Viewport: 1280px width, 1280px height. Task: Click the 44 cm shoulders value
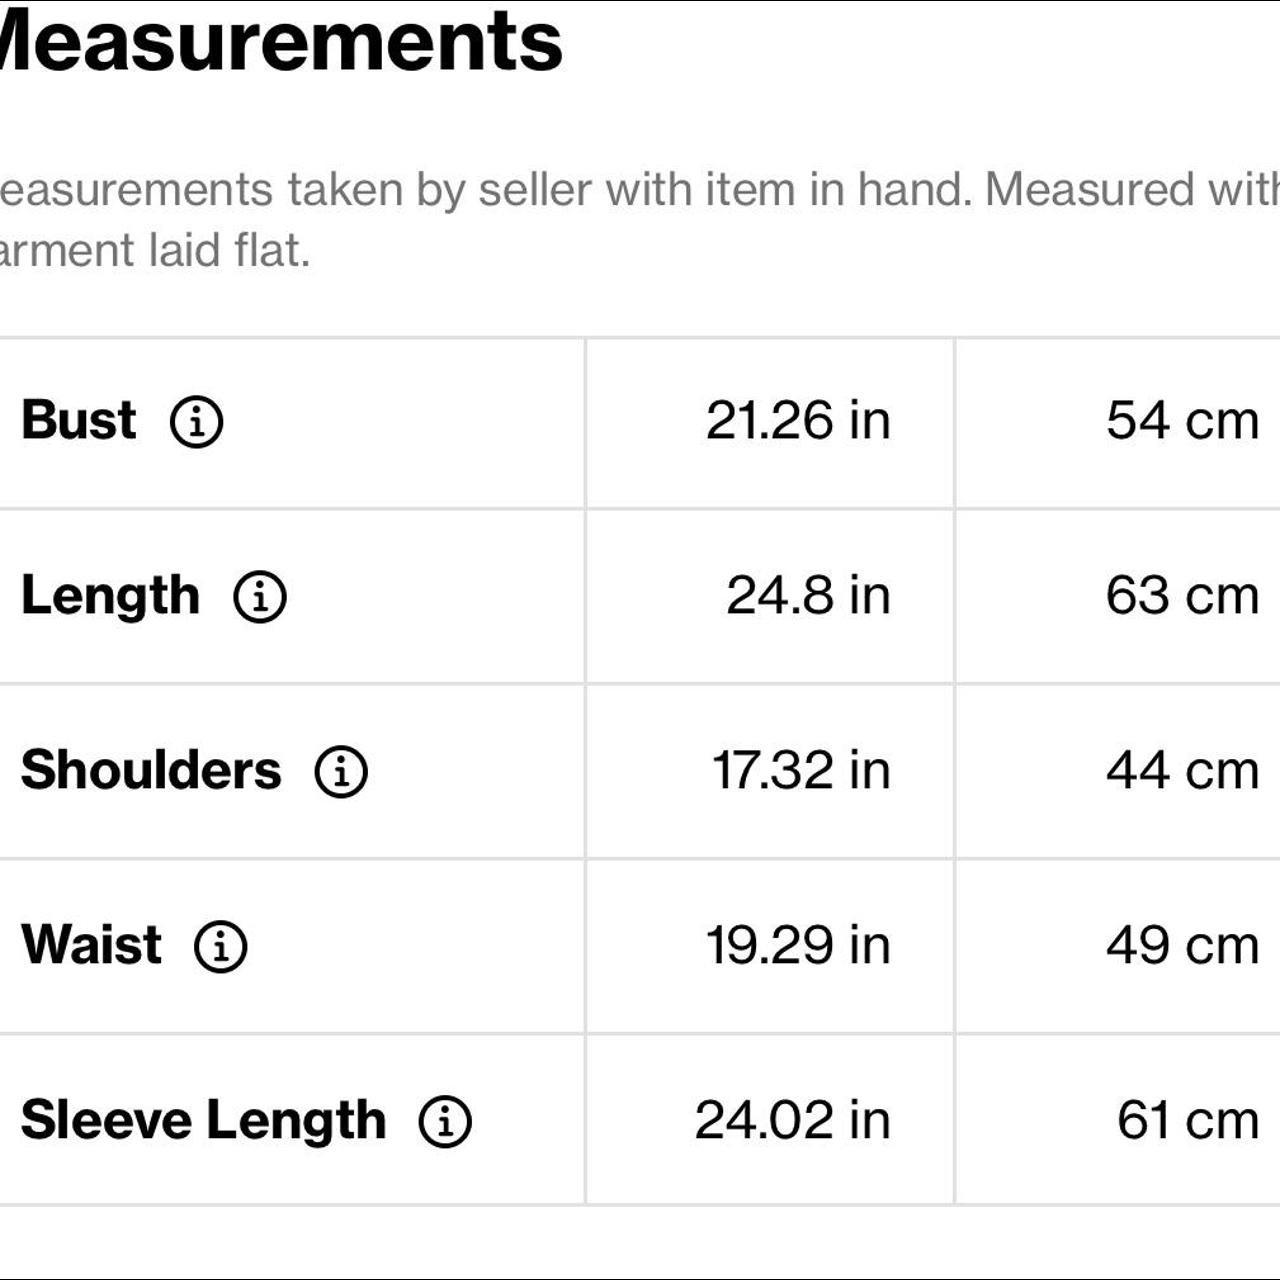(1182, 770)
